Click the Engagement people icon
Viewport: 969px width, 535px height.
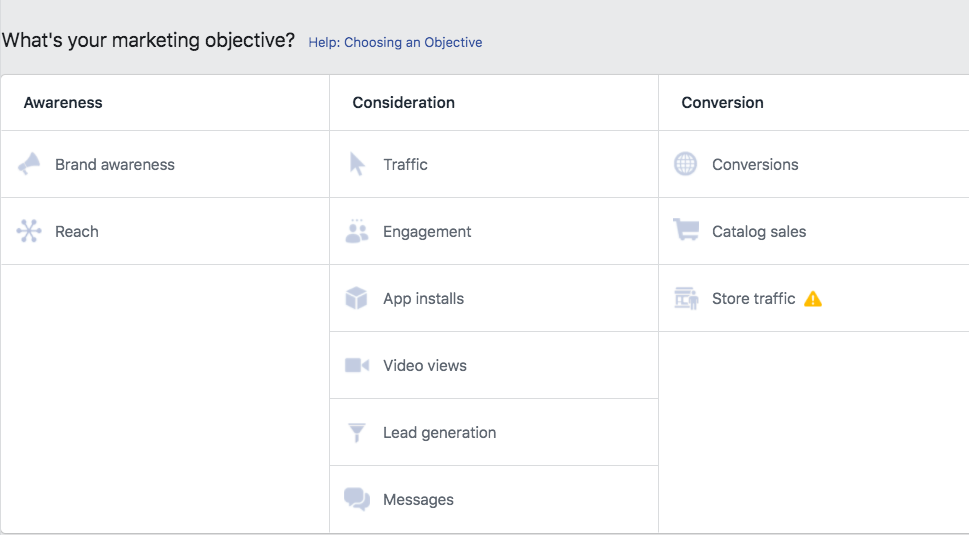click(x=357, y=231)
